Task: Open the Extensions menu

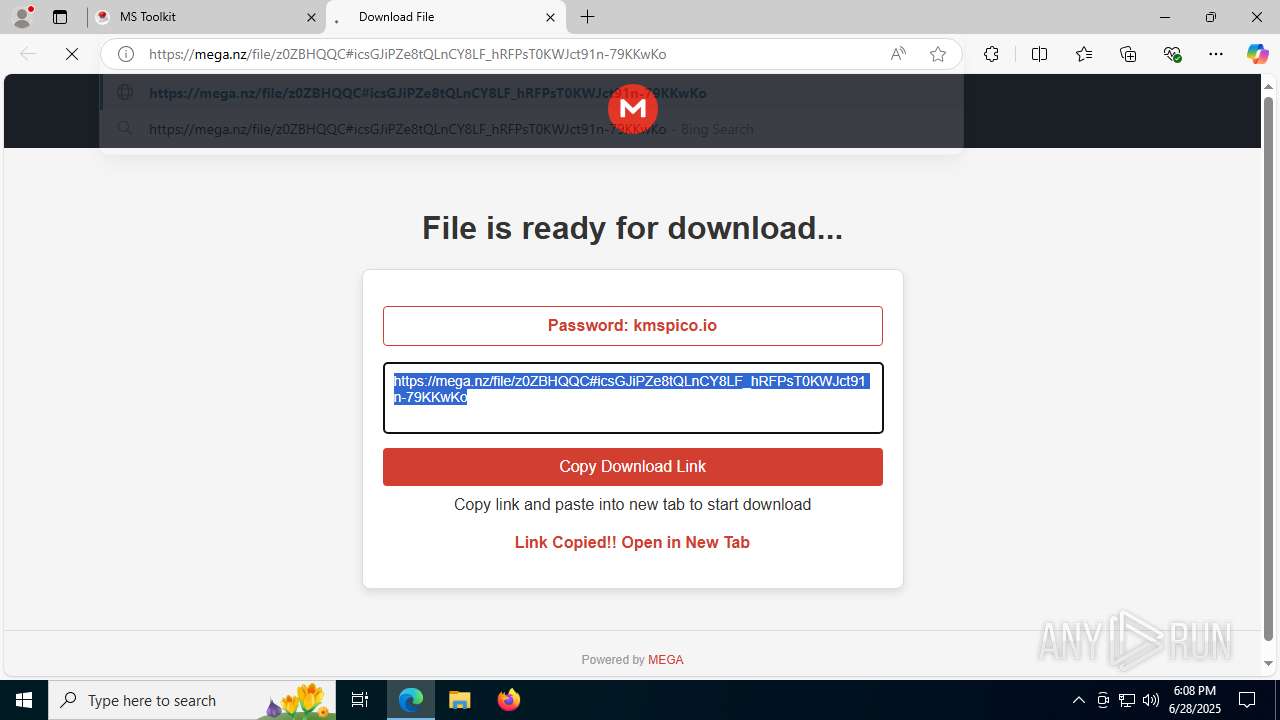Action: point(991,54)
